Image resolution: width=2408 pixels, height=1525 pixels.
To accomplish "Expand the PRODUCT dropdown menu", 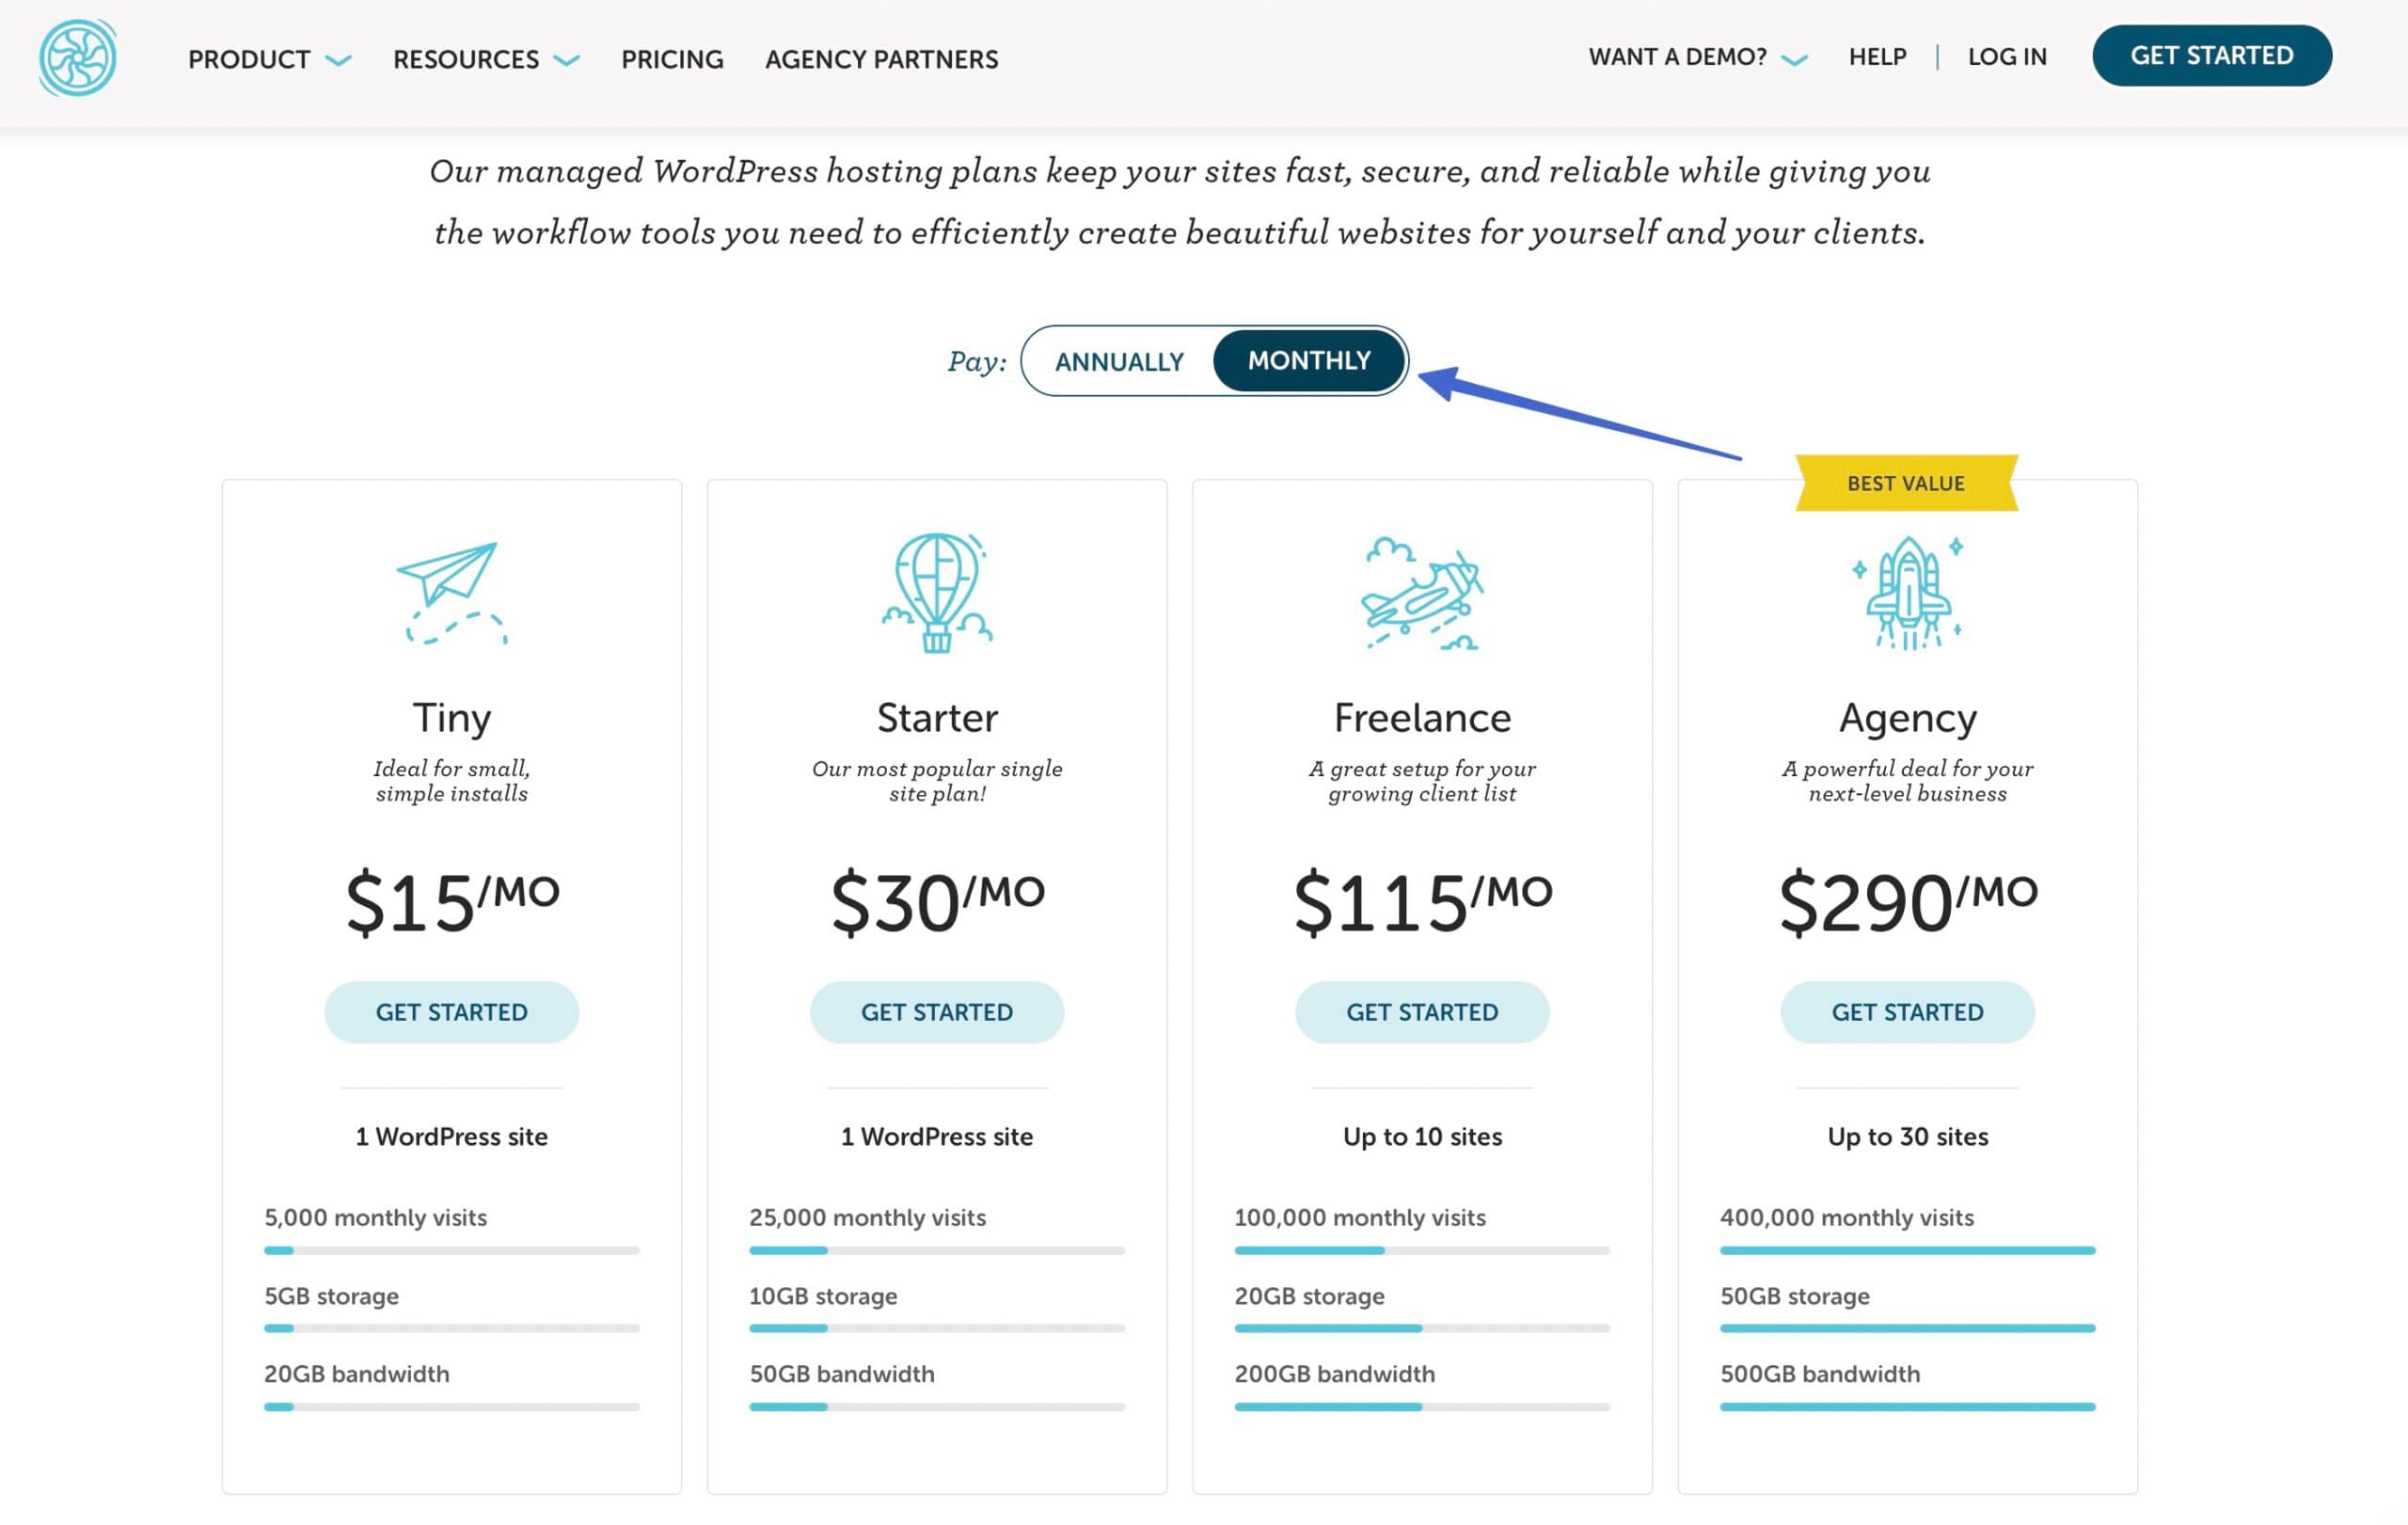I will 248,60.
